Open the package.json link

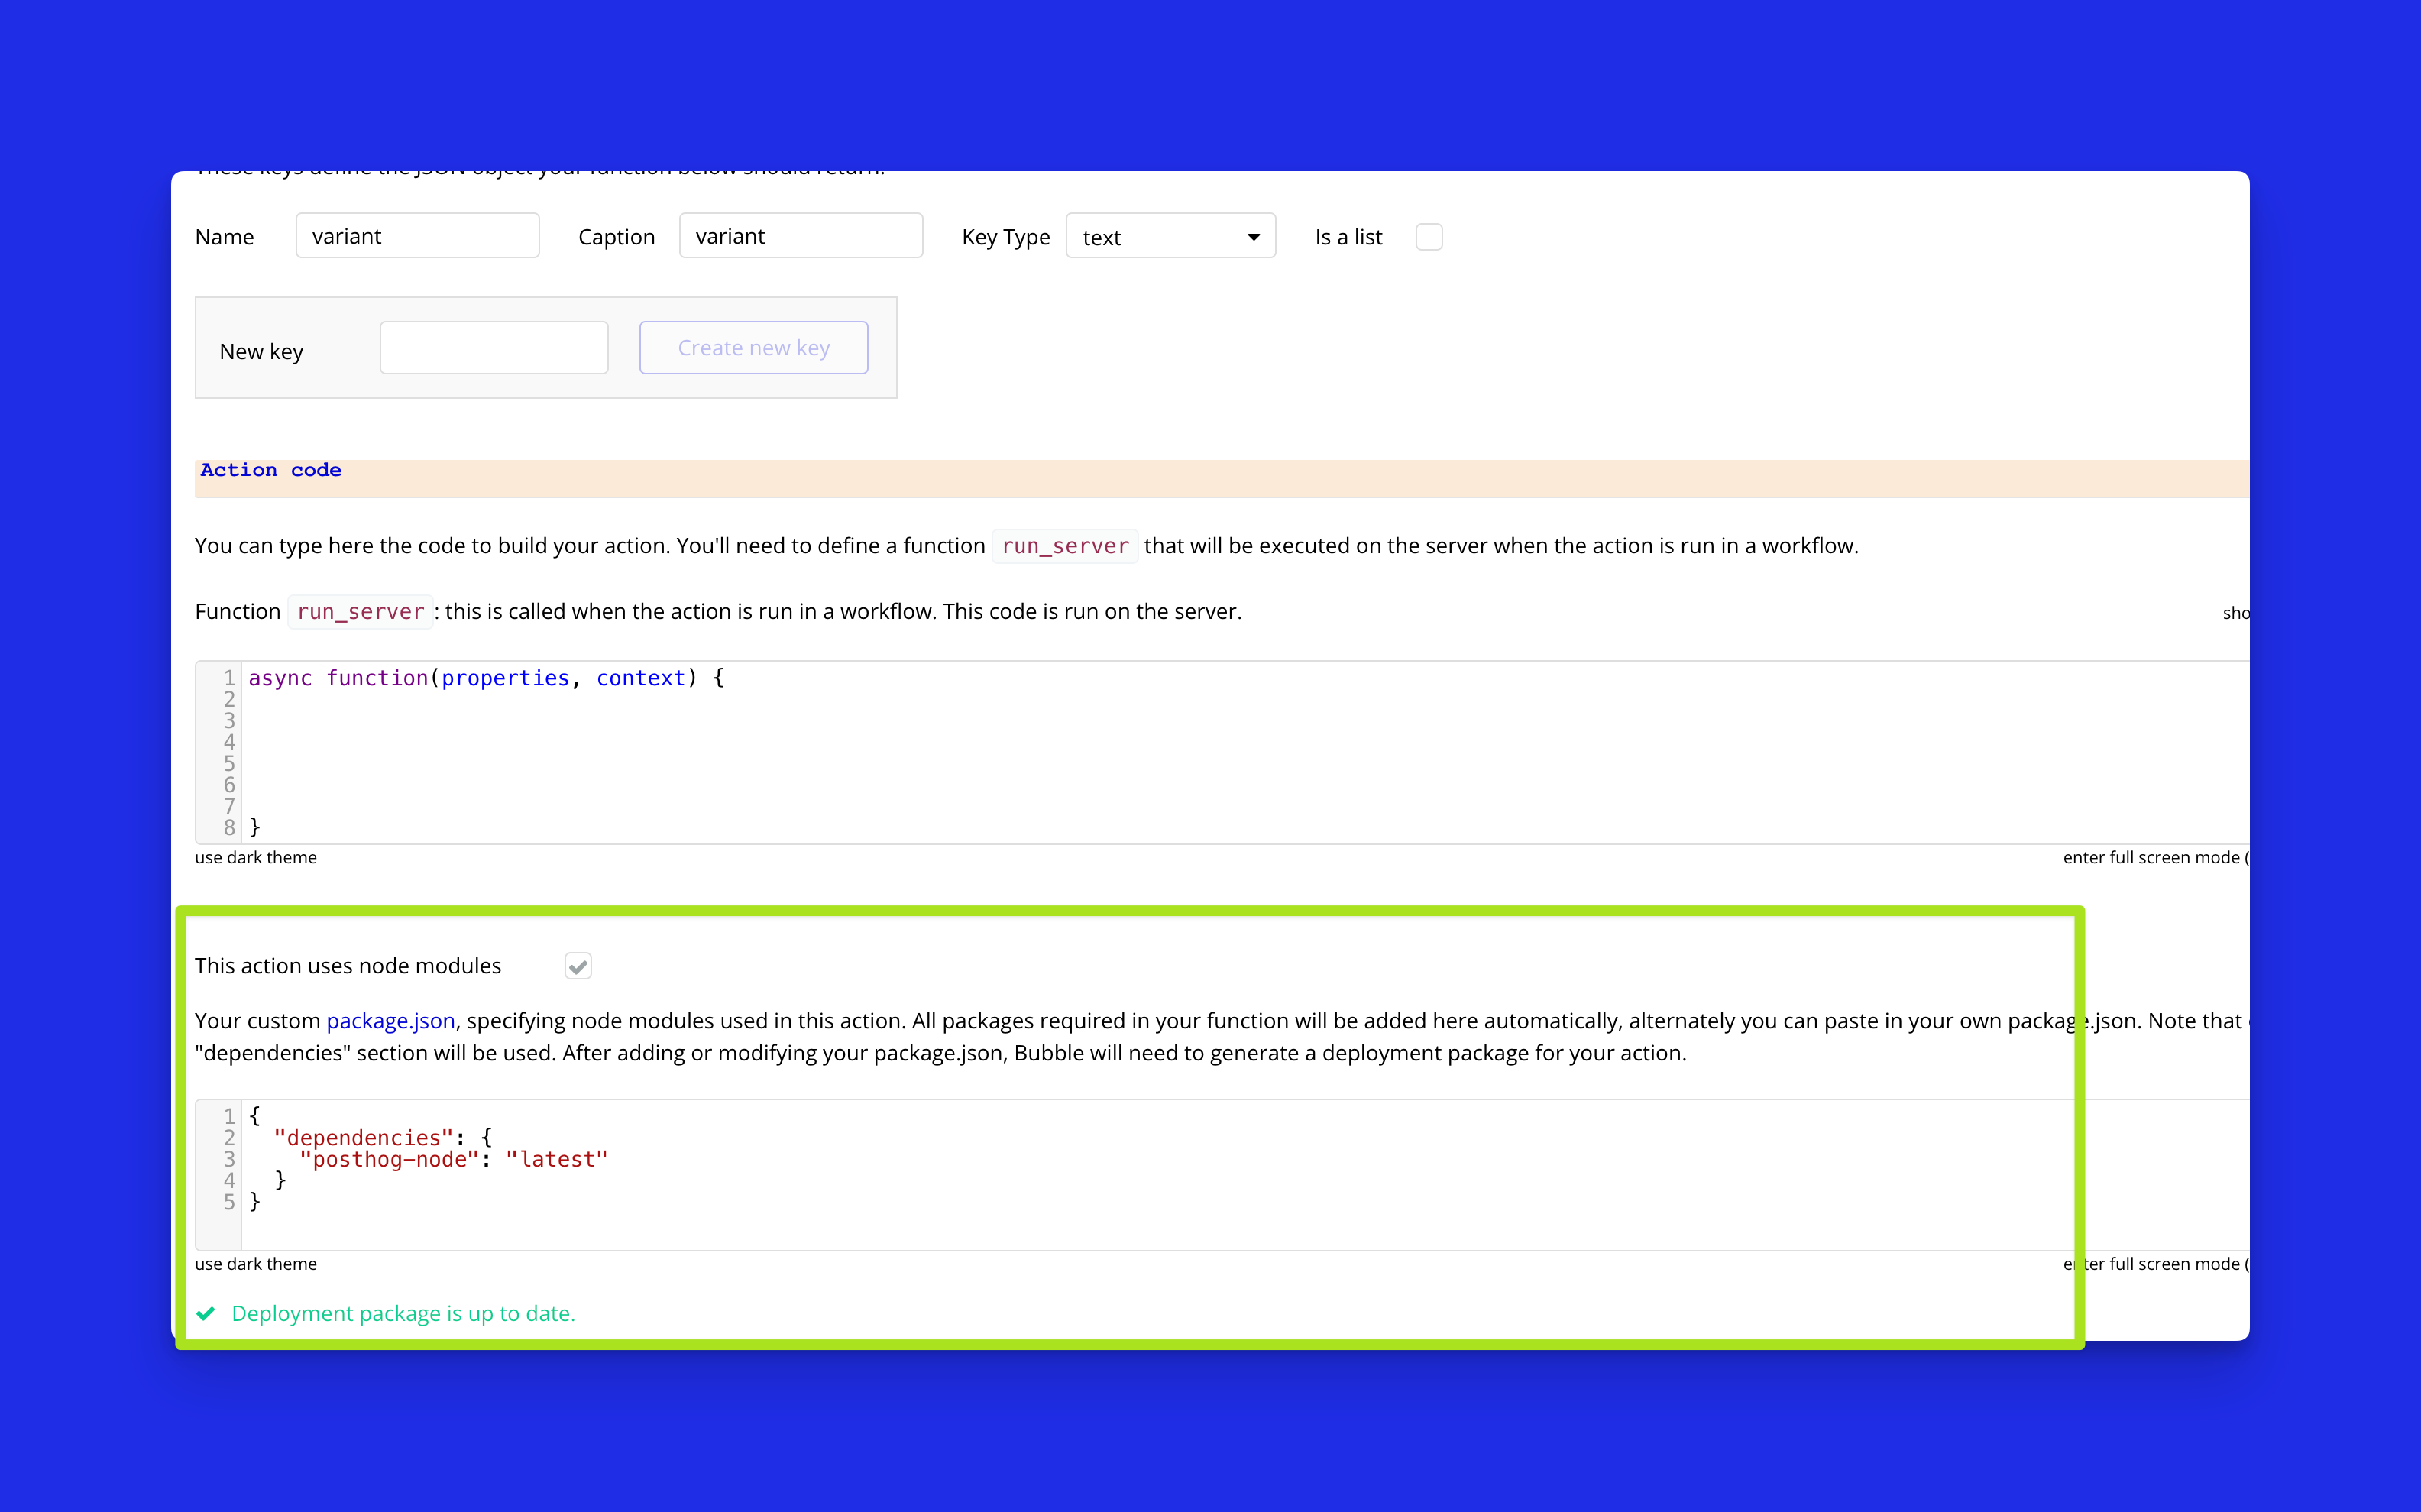(390, 1021)
